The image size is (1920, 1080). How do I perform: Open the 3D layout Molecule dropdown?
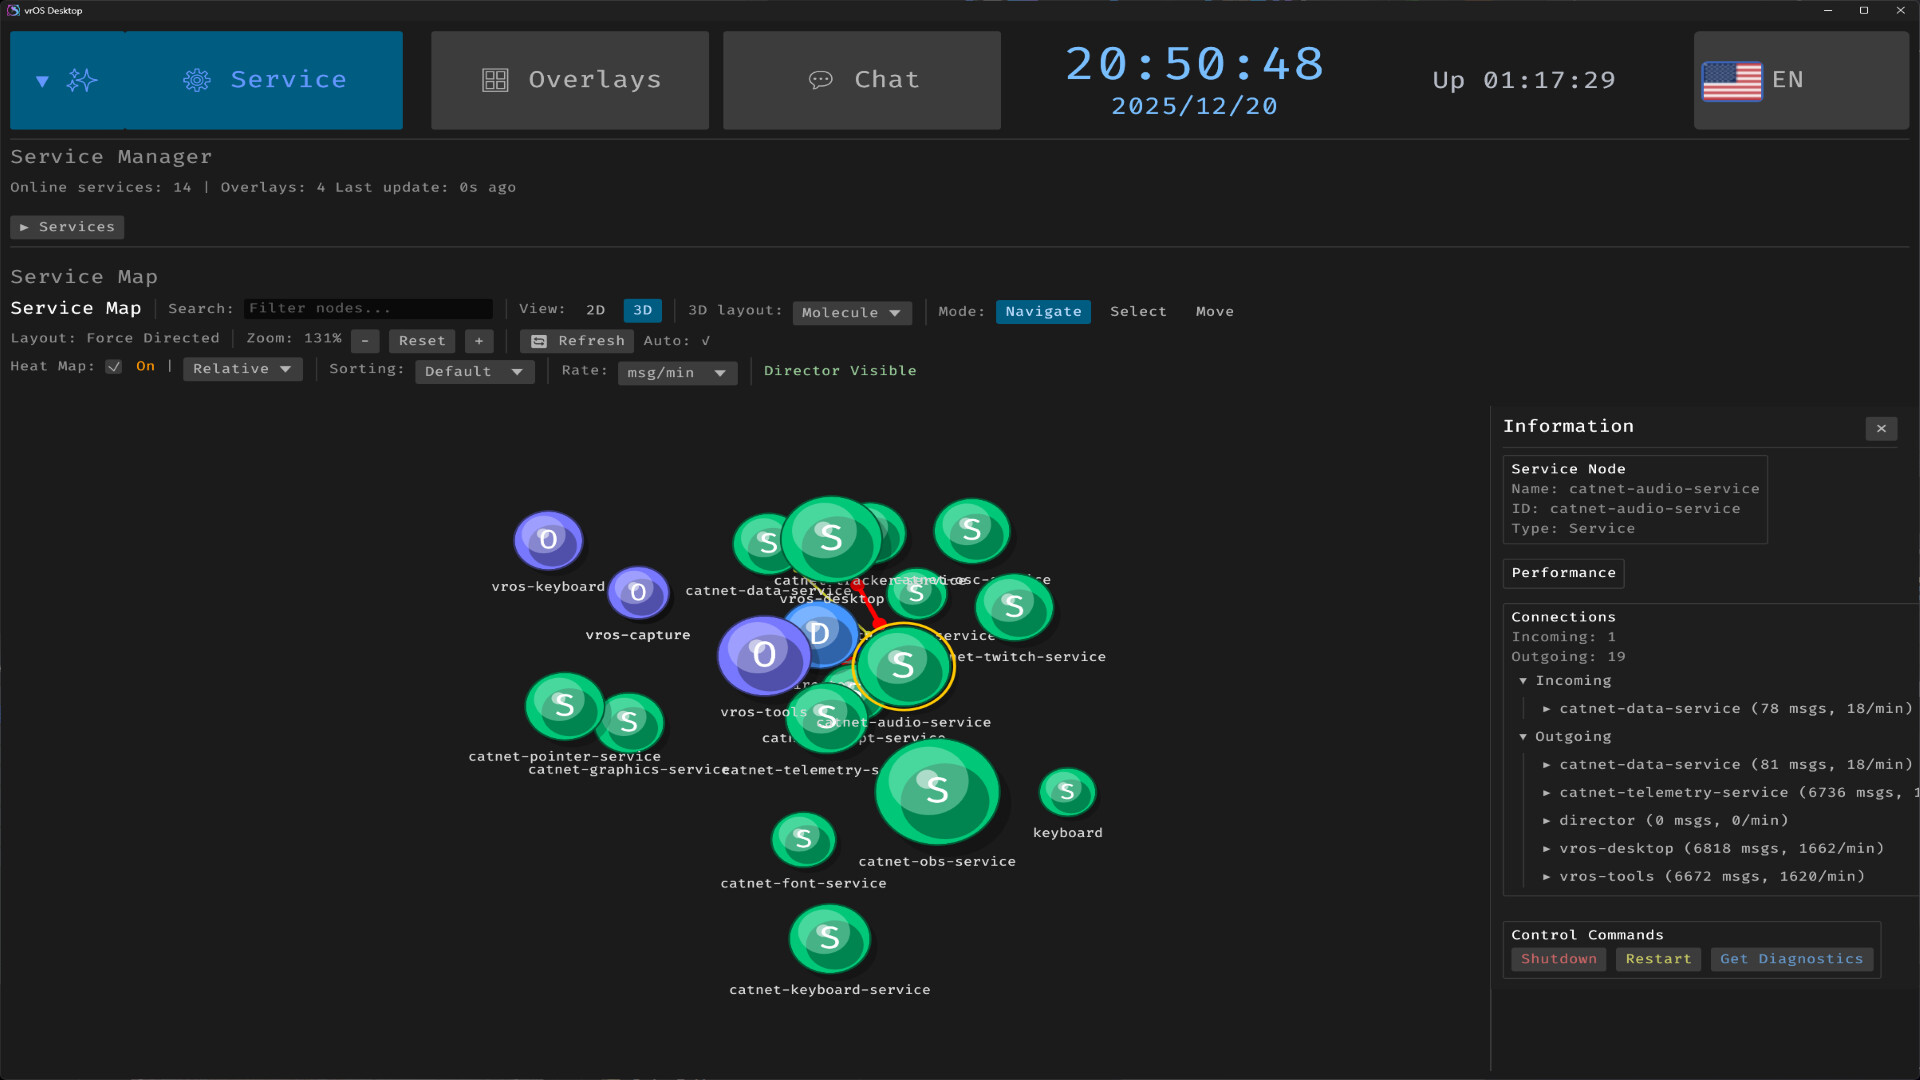(x=851, y=313)
